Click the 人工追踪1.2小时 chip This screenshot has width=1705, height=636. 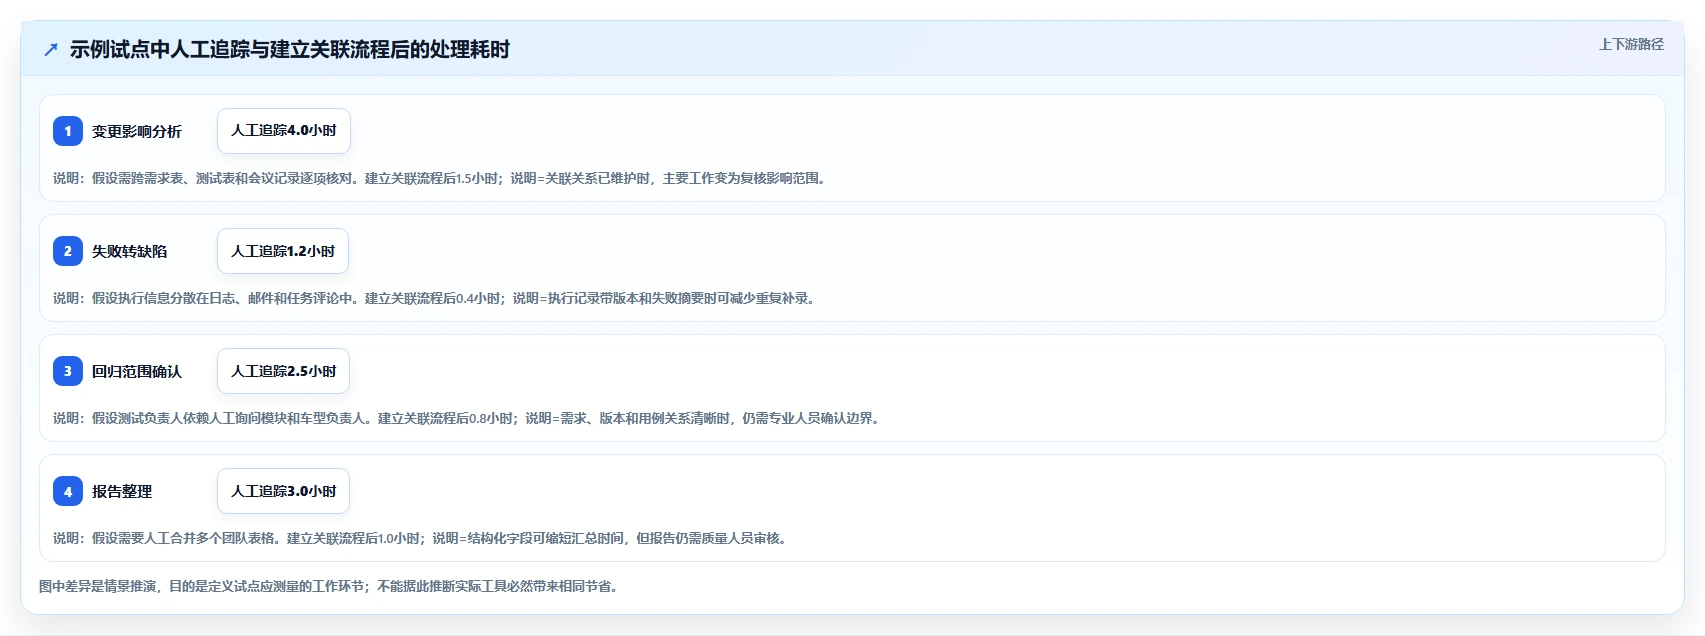(283, 251)
